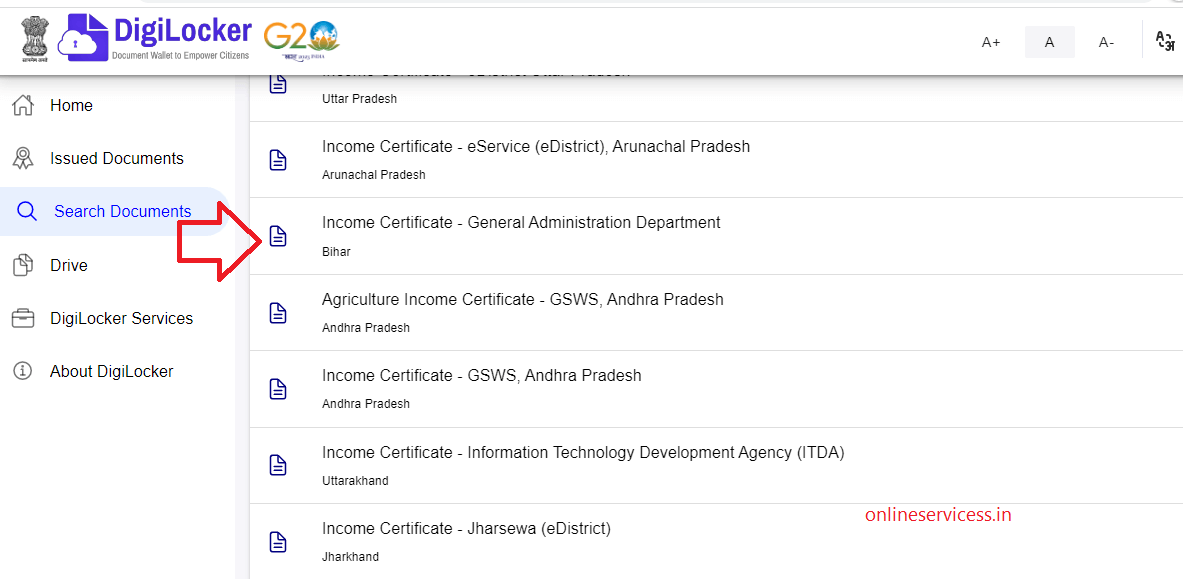Click A+ to increase font size
The image size is (1183, 579).
click(x=990, y=42)
